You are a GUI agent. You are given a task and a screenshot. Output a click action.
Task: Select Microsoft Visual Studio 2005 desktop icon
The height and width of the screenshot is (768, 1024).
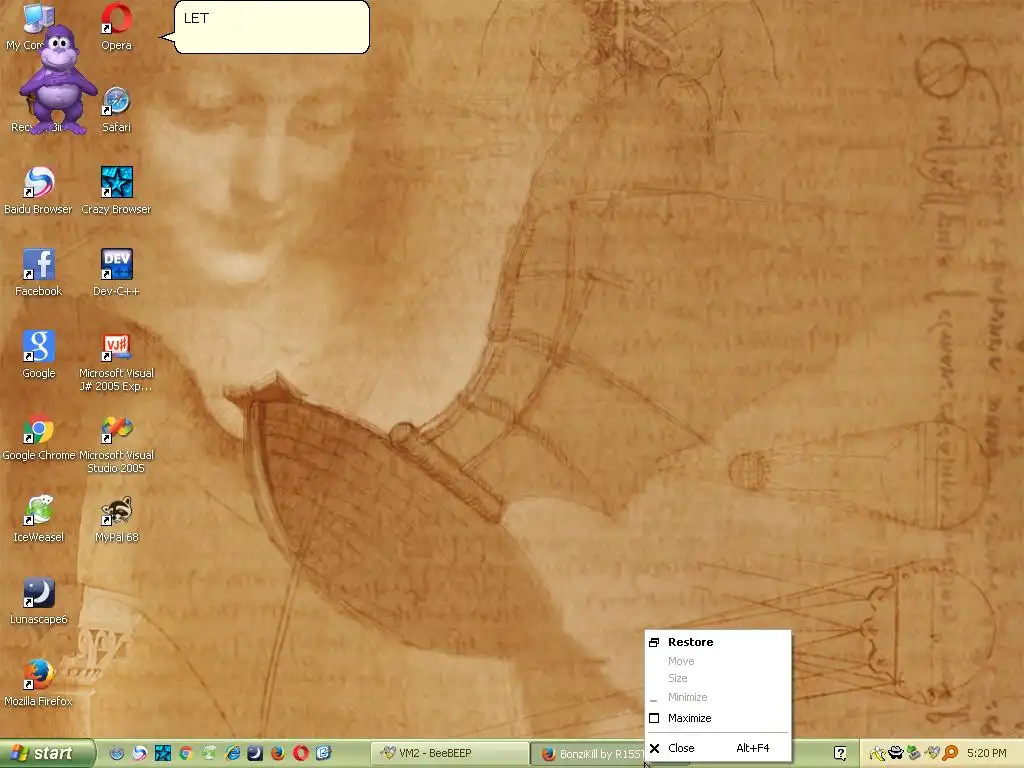[x=116, y=443]
